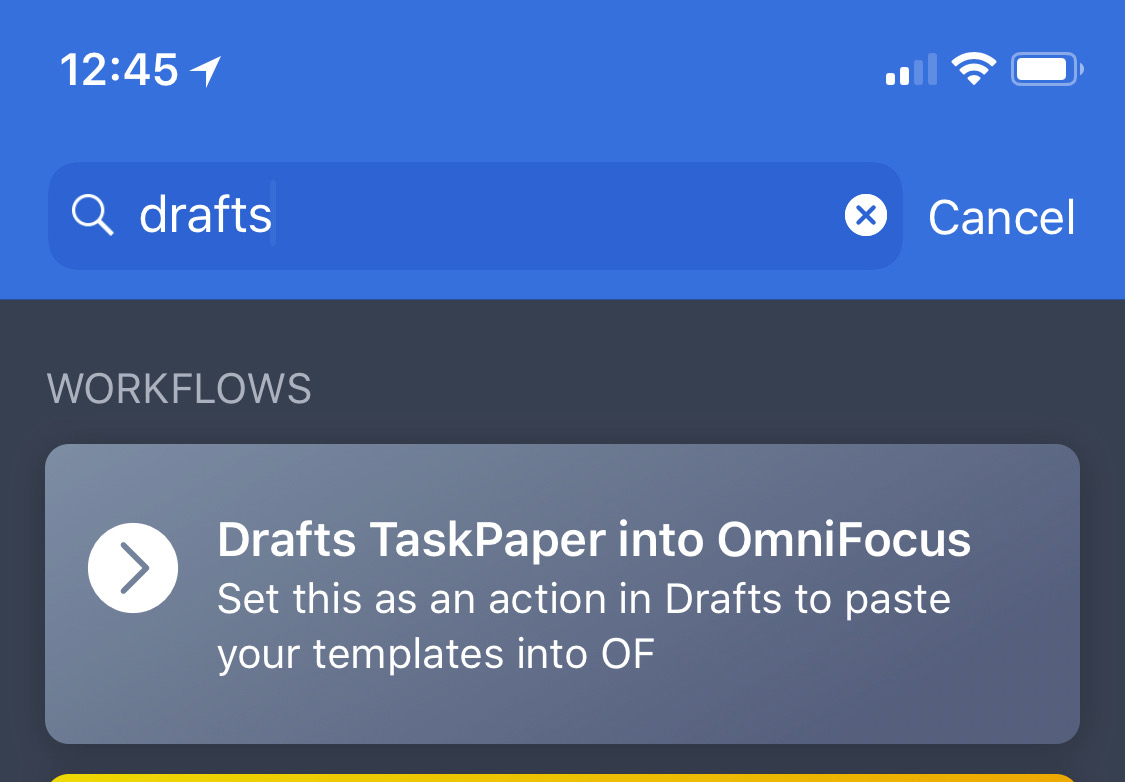Tap the magnifying glass search icon

pos(93,215)
